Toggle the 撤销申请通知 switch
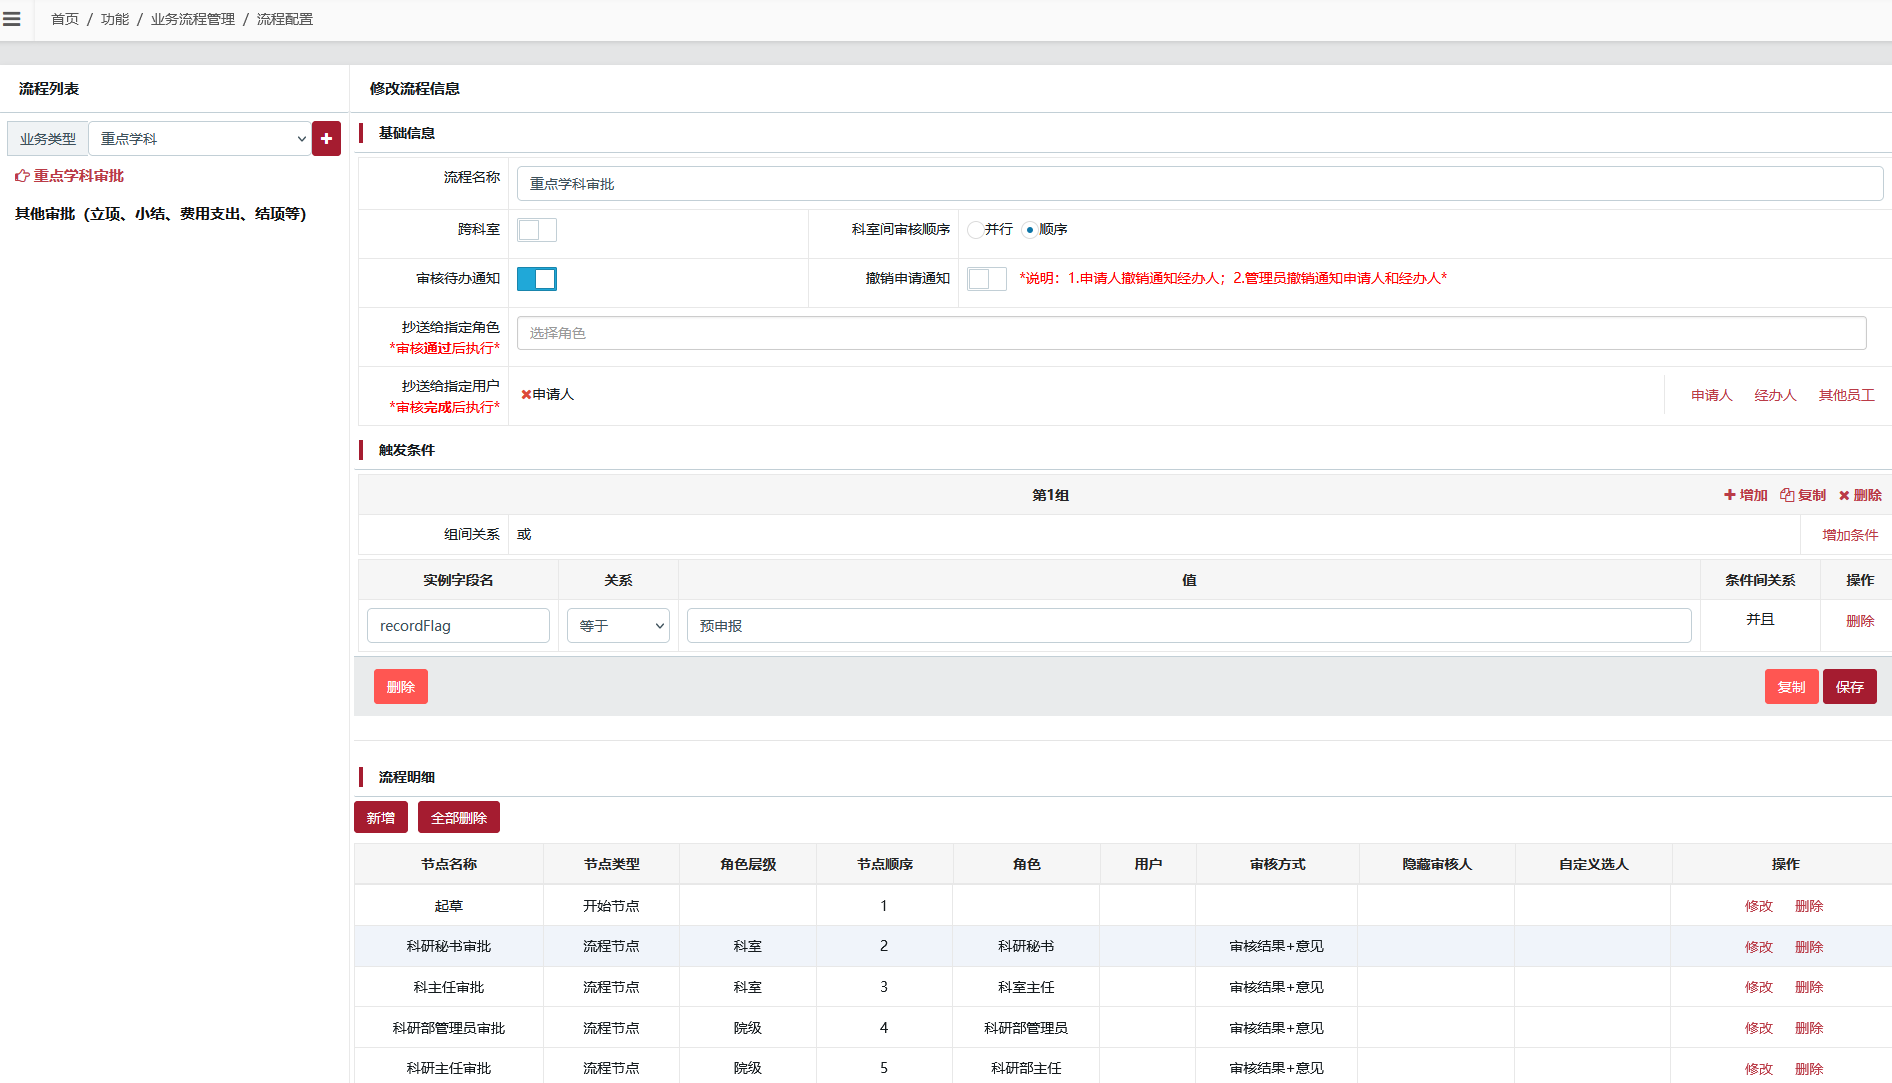Screen dimensions: 1892x1083 click(987, 279)
